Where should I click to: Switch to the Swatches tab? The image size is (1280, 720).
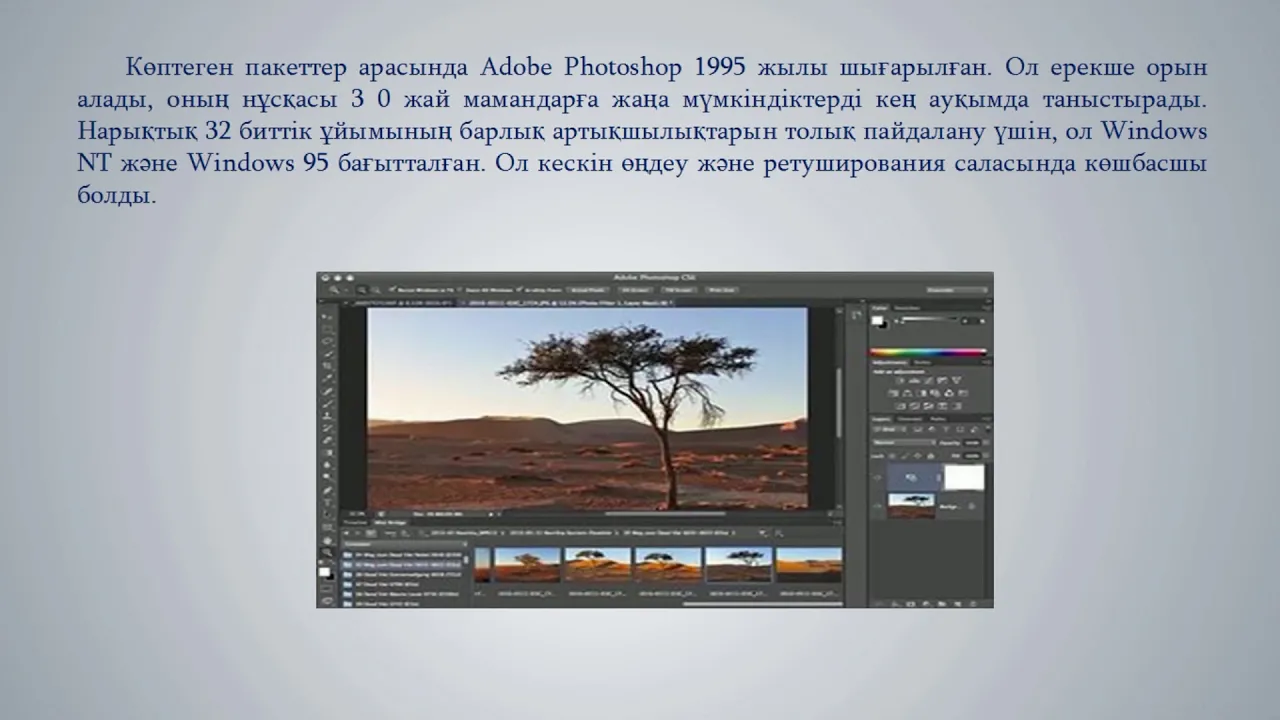(907, 308)
